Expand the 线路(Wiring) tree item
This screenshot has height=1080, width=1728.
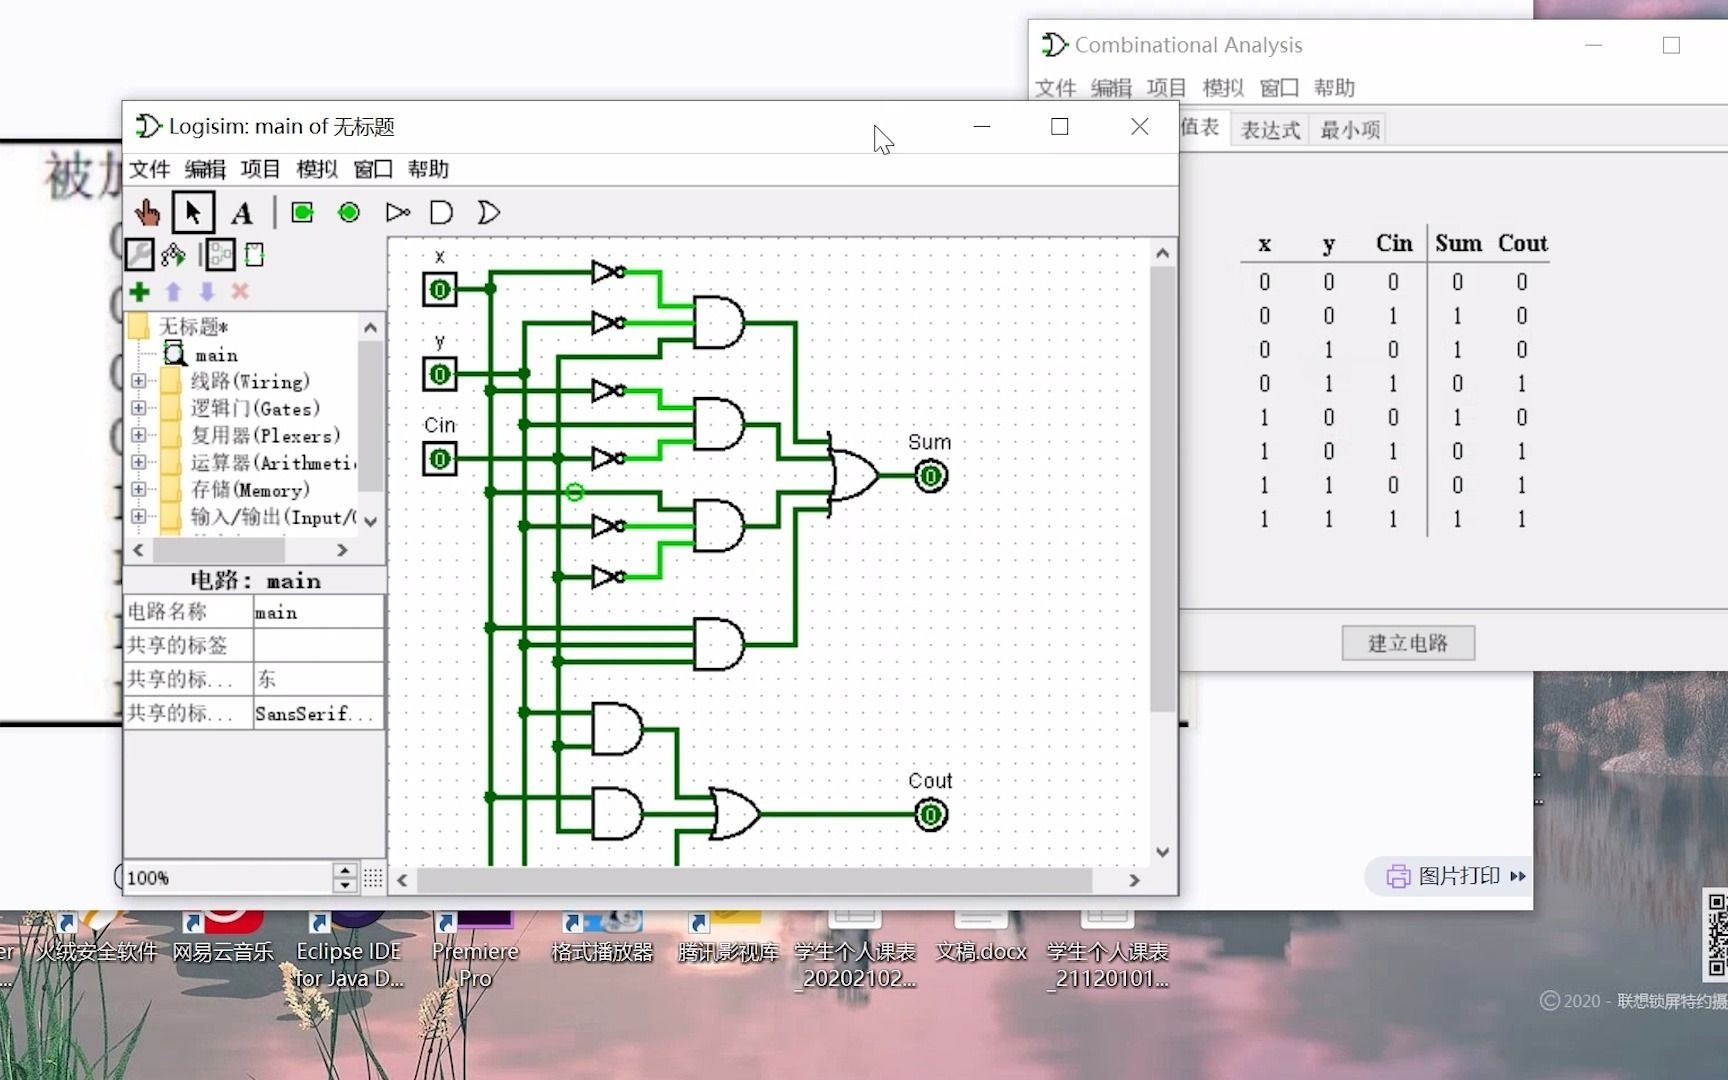[x=139, y=381]
